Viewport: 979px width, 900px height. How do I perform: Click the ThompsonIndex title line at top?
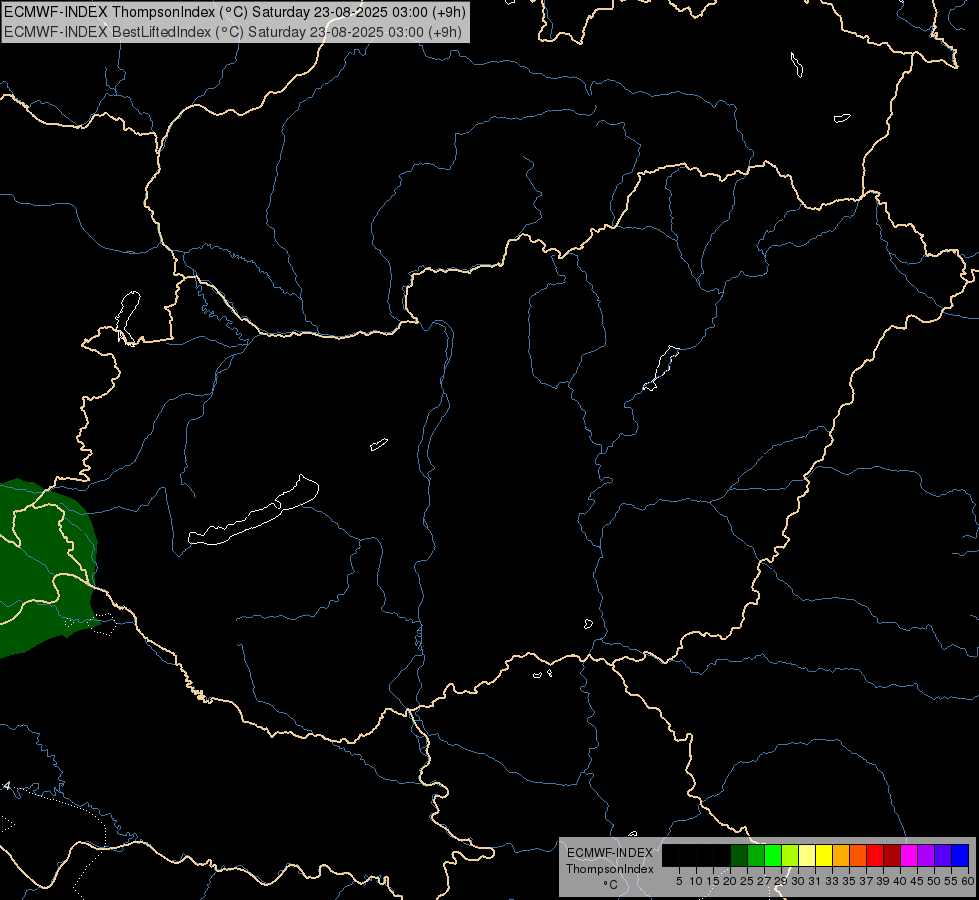click(234, 12)
